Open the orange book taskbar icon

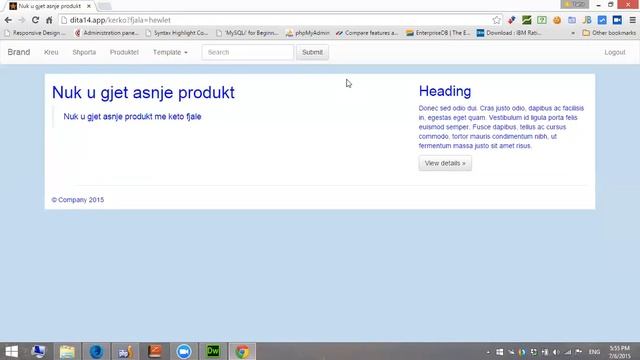tap(155, 351)
